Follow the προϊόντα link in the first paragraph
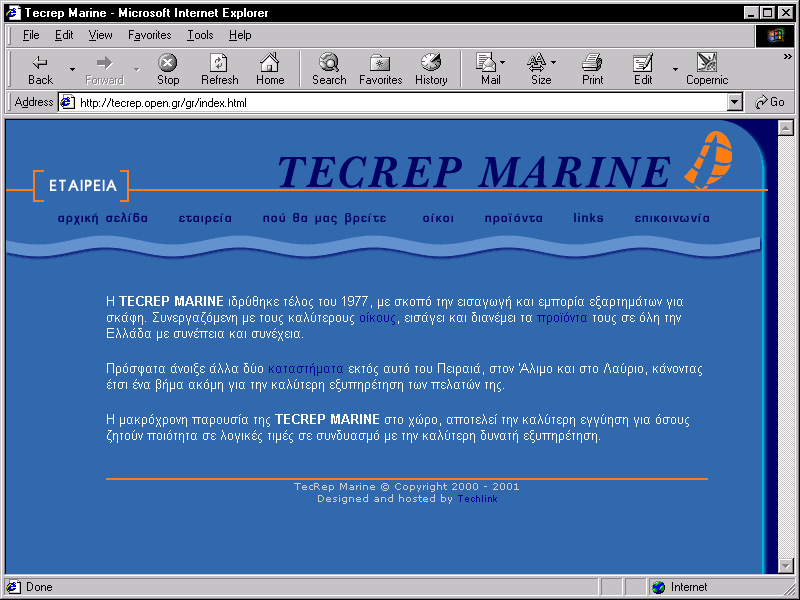 pyautogui.click(x=562, y=318)
